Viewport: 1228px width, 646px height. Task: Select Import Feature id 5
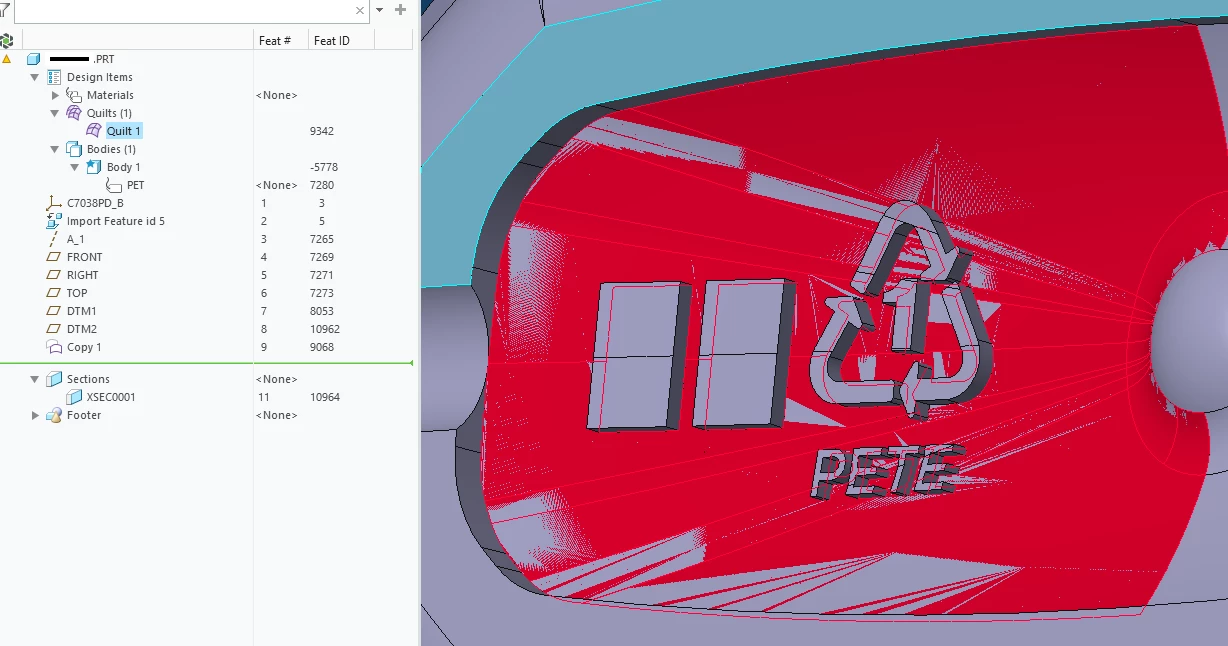pos(116,221)
